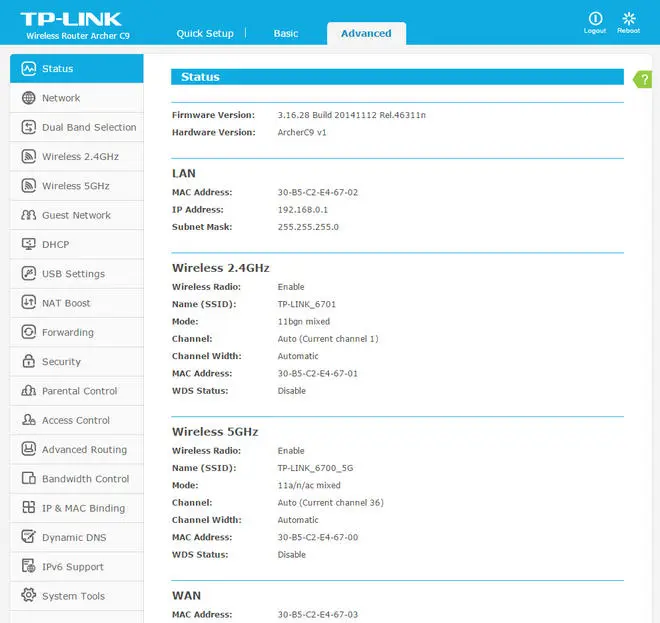This screenshot has width=660, height=623.
Task: Open the NAT Boost icon
Action: [x=28, y=303]
